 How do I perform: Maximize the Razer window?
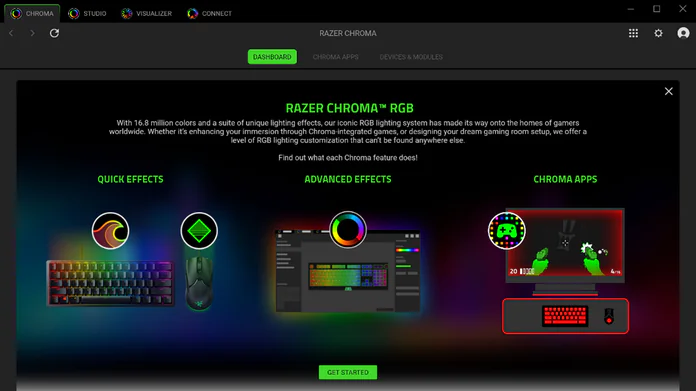(656, 9)
